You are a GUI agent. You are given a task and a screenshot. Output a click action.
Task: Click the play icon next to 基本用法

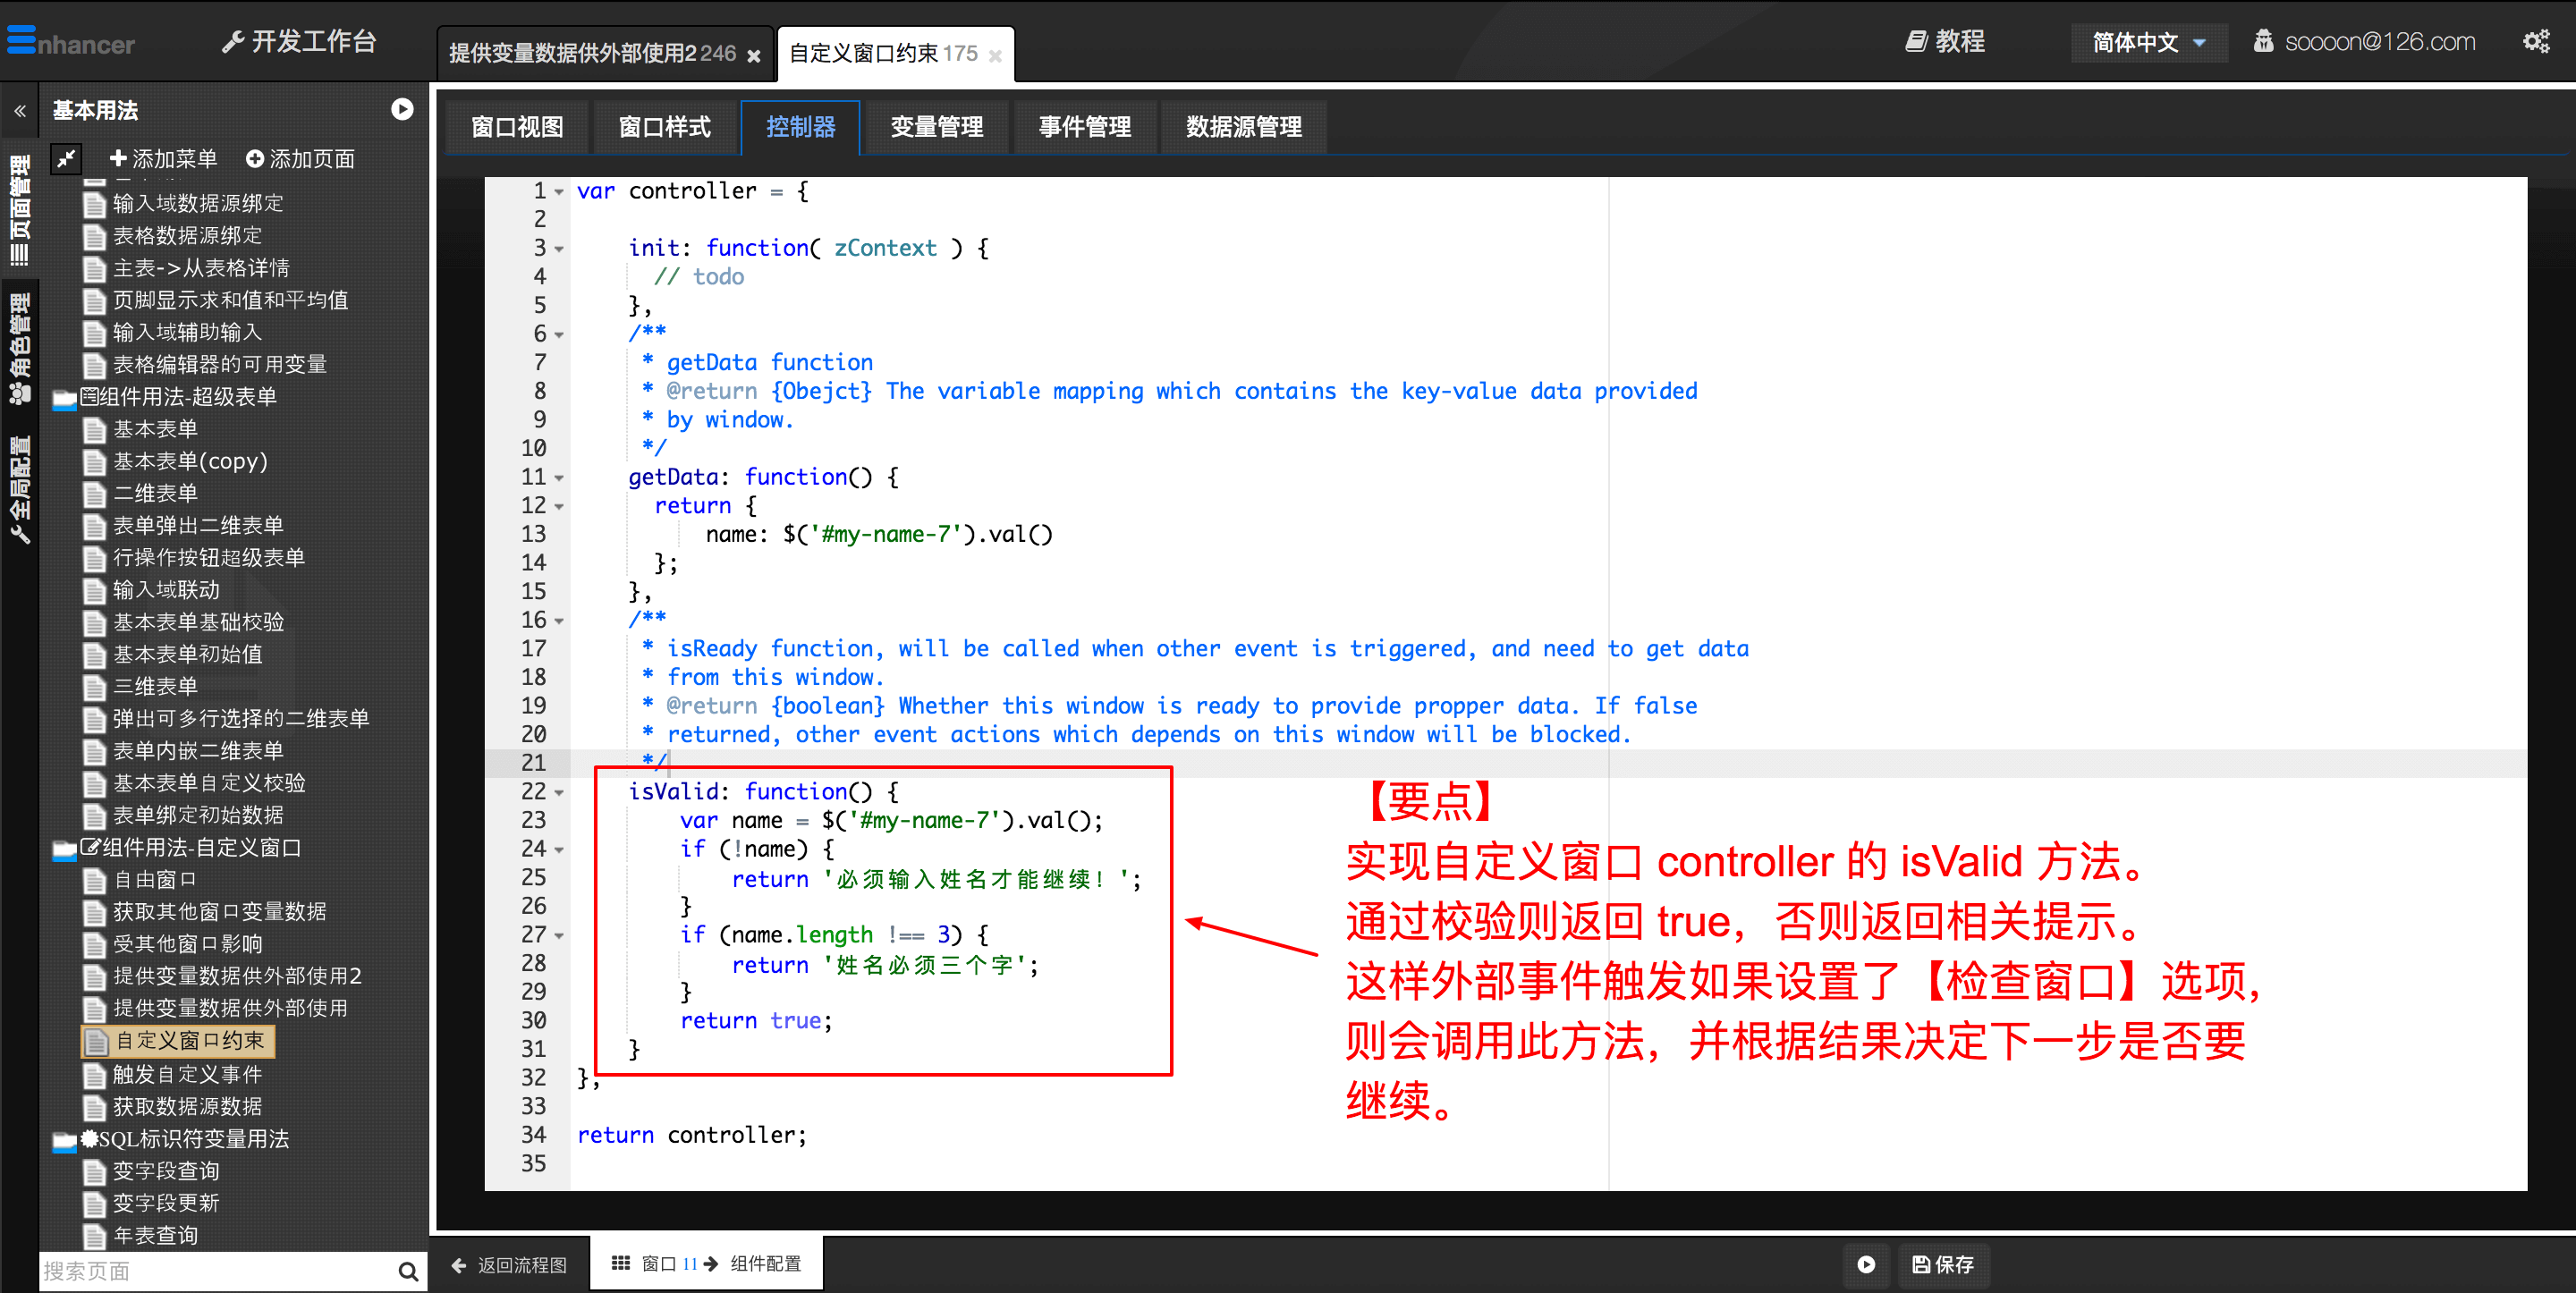(402, 109)
